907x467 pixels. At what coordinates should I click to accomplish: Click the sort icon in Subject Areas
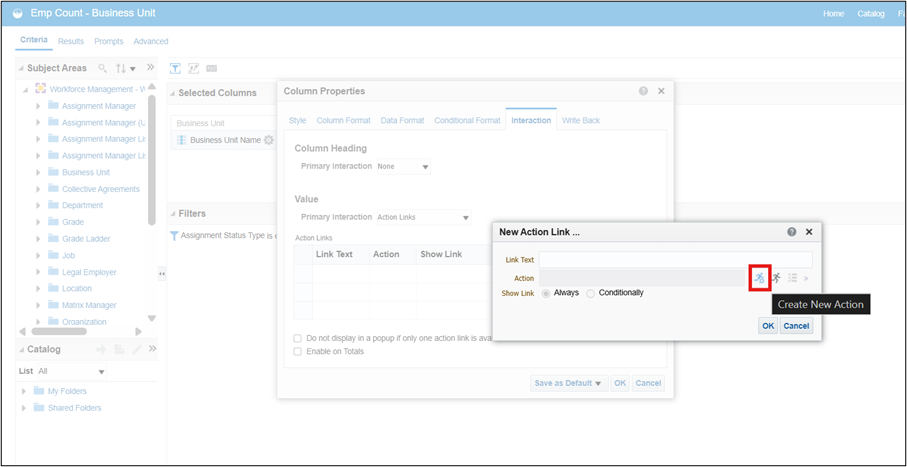click(125, 68)
